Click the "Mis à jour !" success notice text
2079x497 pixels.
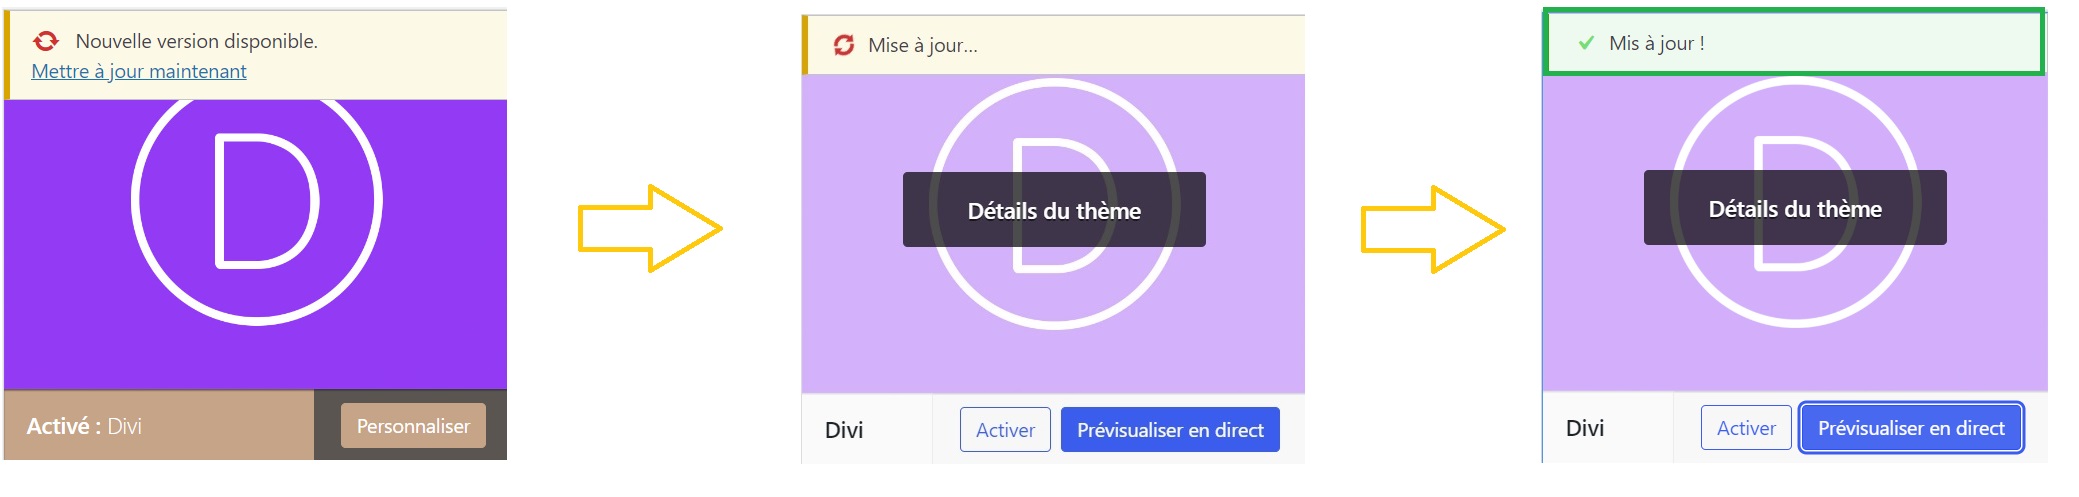[x=1657, y=43]
